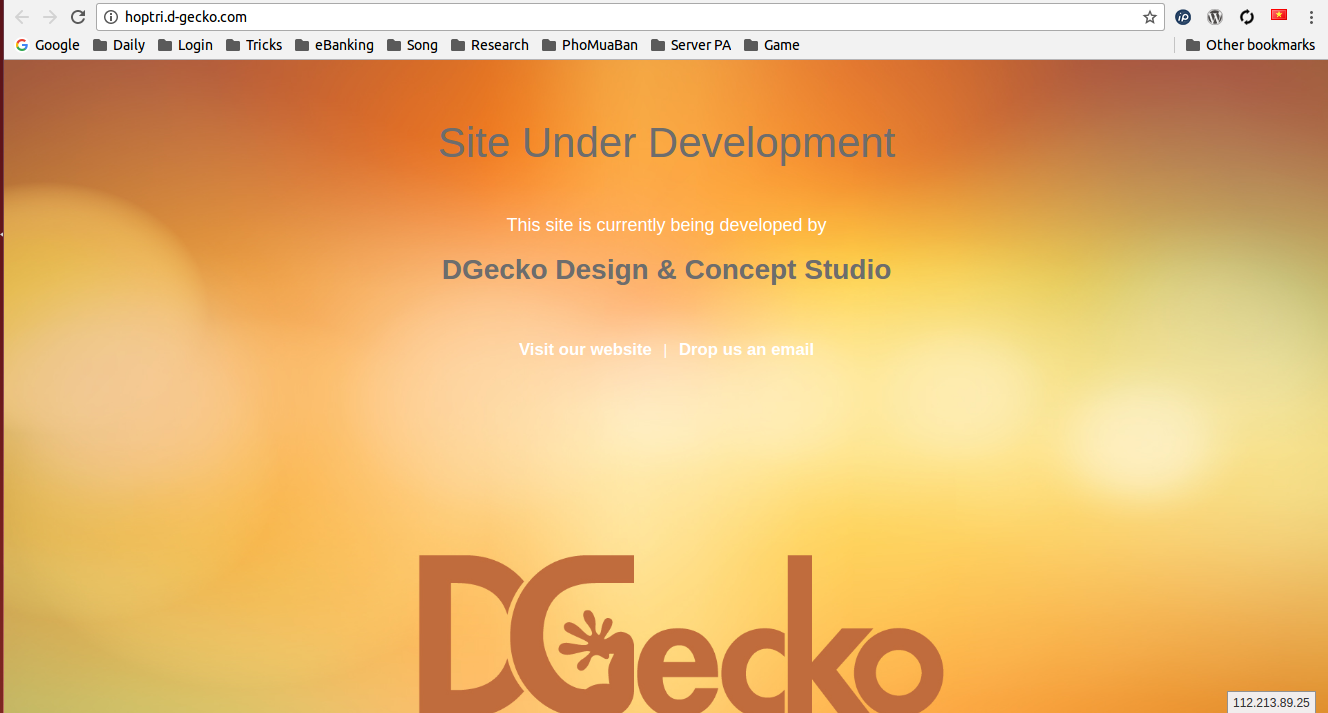Screen dimensions: 1328x713
Task: Open the PhoMuaBan bookmarks folder
Action: [590, 45]
